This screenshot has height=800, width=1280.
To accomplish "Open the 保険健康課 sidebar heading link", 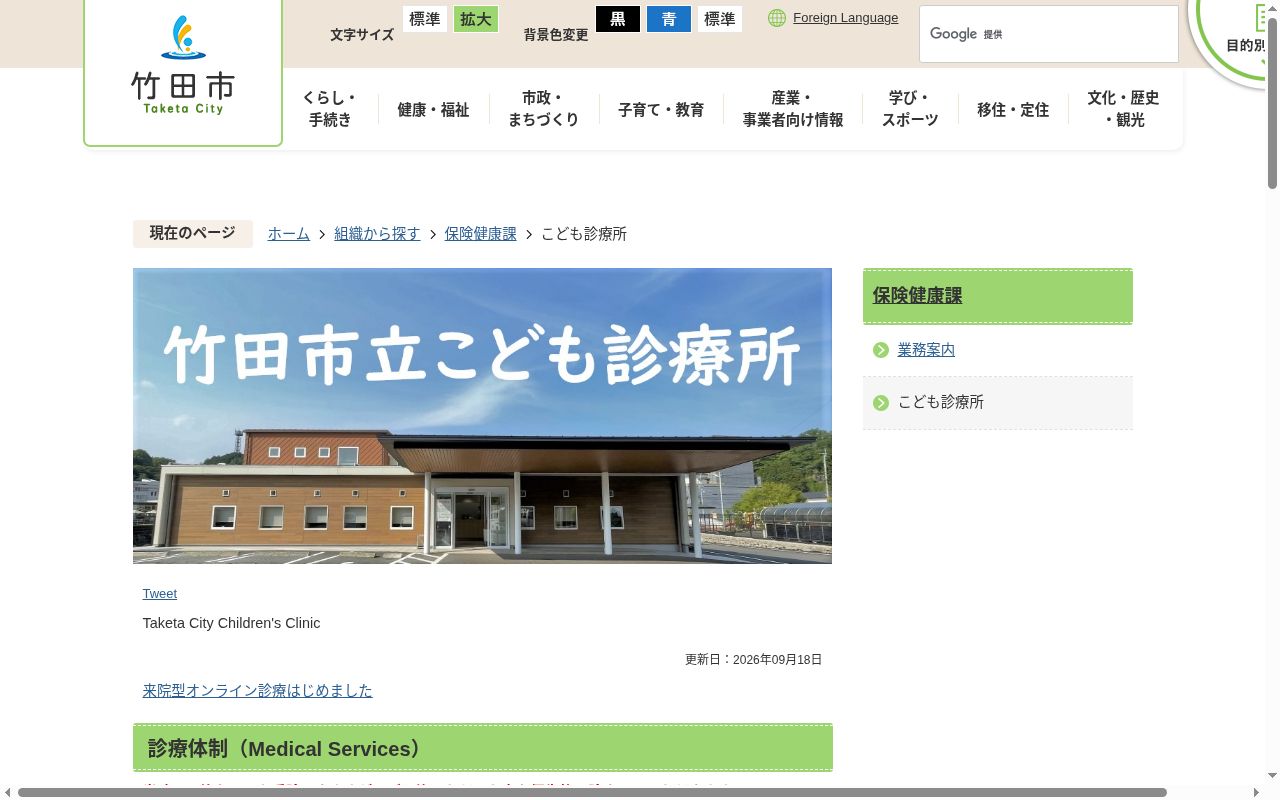I will coord(917,296).
